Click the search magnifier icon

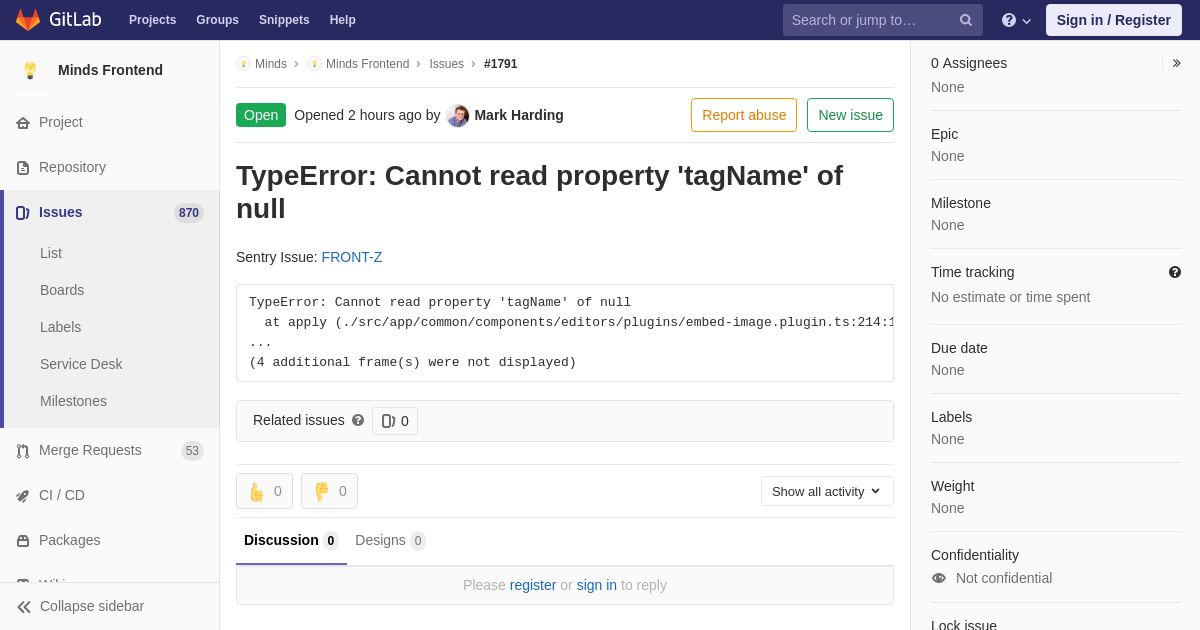click(966, 20)
